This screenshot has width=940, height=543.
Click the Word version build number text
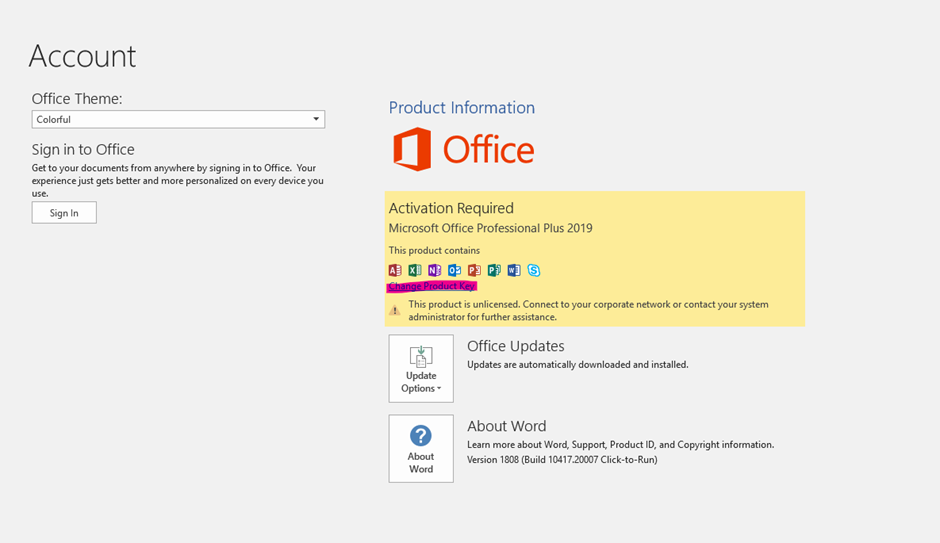pos(562,460)
